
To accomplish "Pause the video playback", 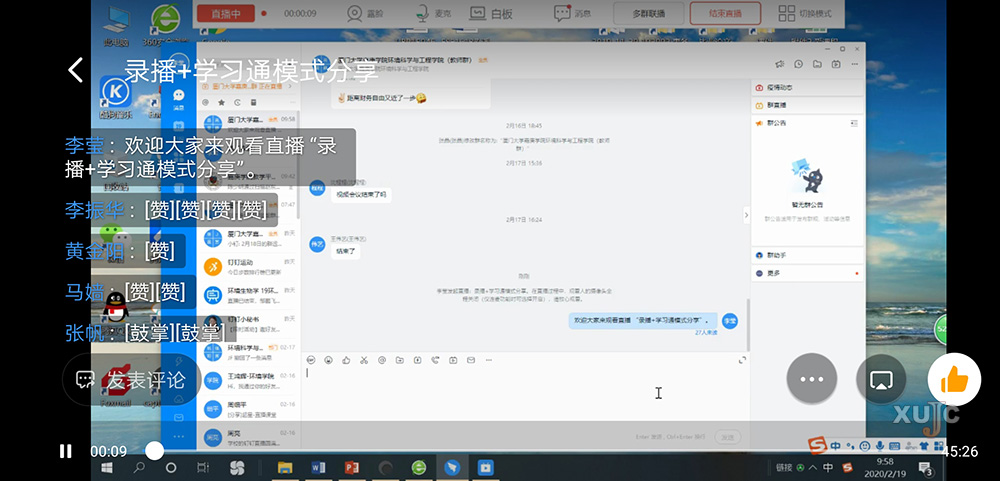I will coord(66,451).
